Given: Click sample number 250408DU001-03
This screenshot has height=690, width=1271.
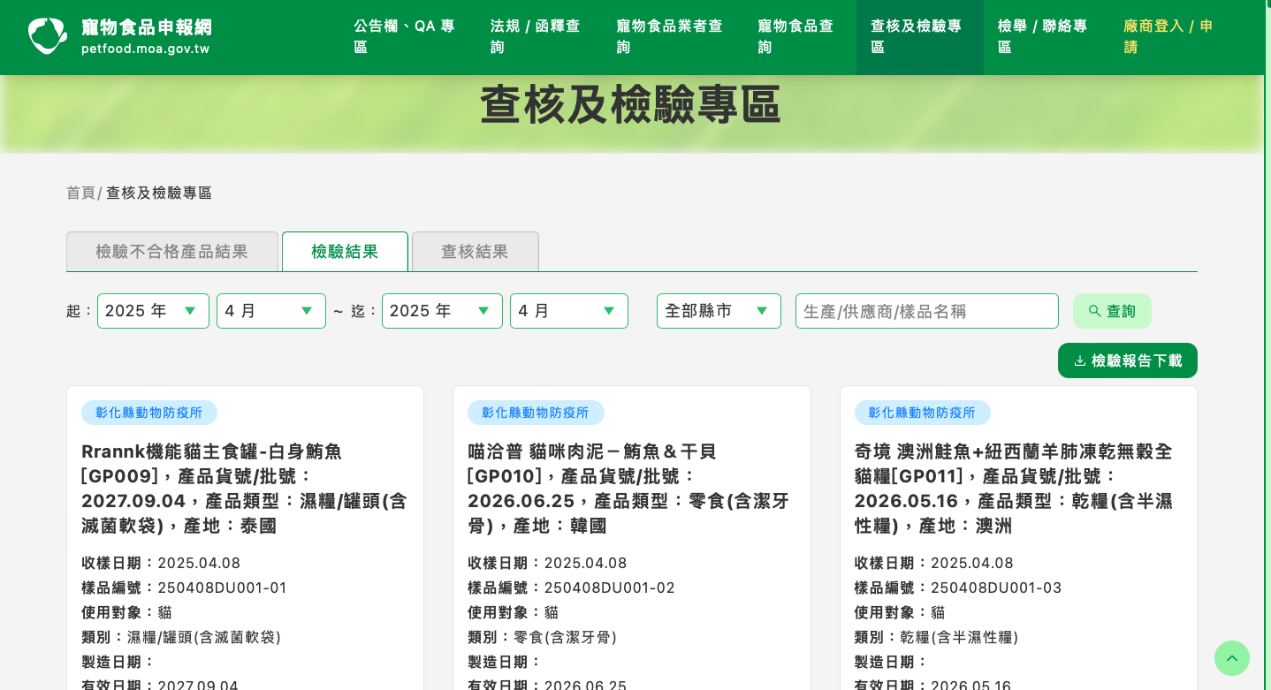Looking at the screenshot, I should click(996, 587).
